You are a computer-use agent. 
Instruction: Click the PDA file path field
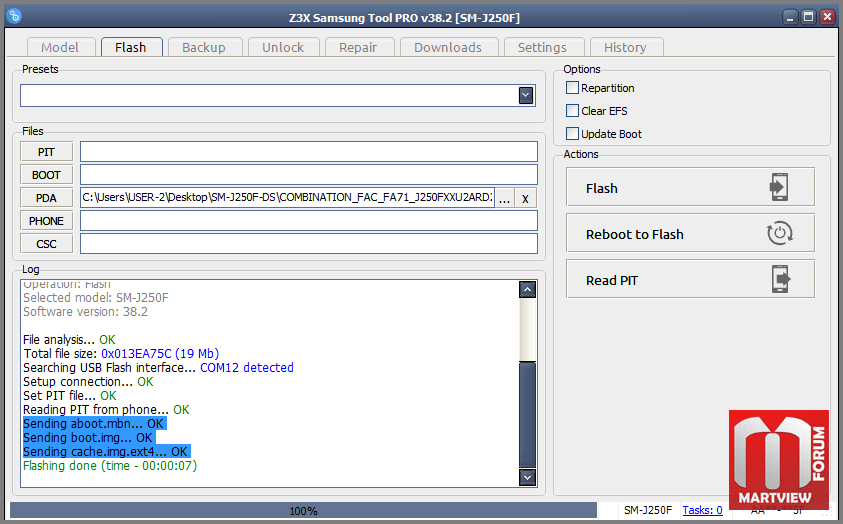(287, 198)
